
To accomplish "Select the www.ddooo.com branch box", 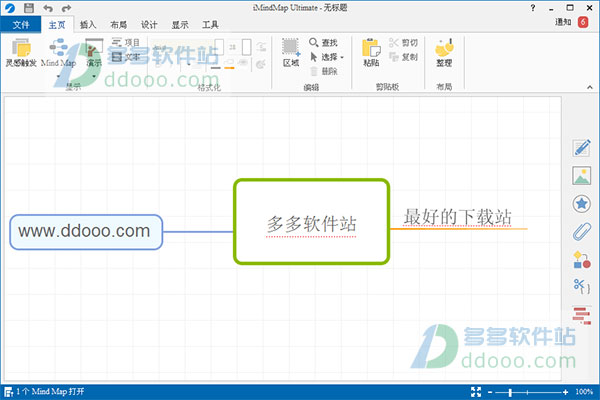I will point(86,232).
